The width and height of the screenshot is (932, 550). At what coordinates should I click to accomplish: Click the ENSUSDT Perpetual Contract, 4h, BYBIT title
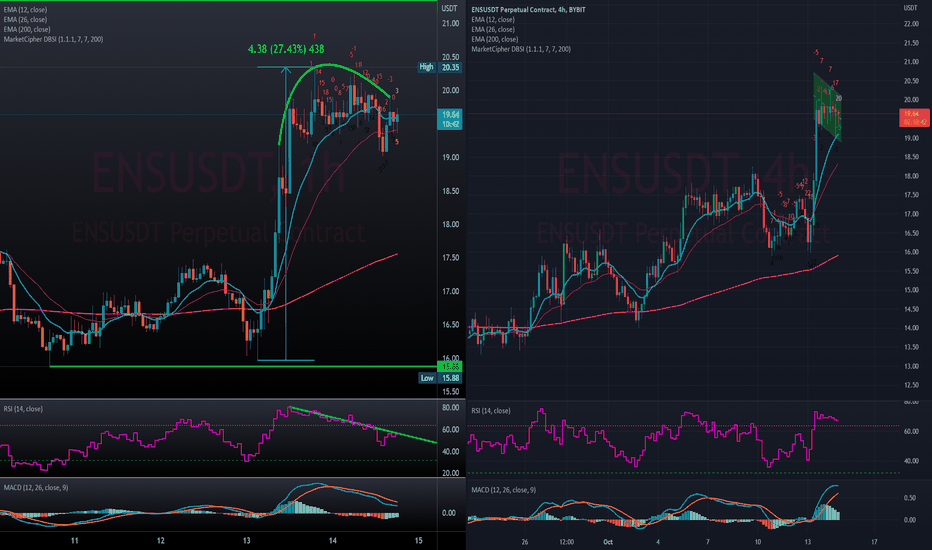pyautogui.click(x=528, y=10)
